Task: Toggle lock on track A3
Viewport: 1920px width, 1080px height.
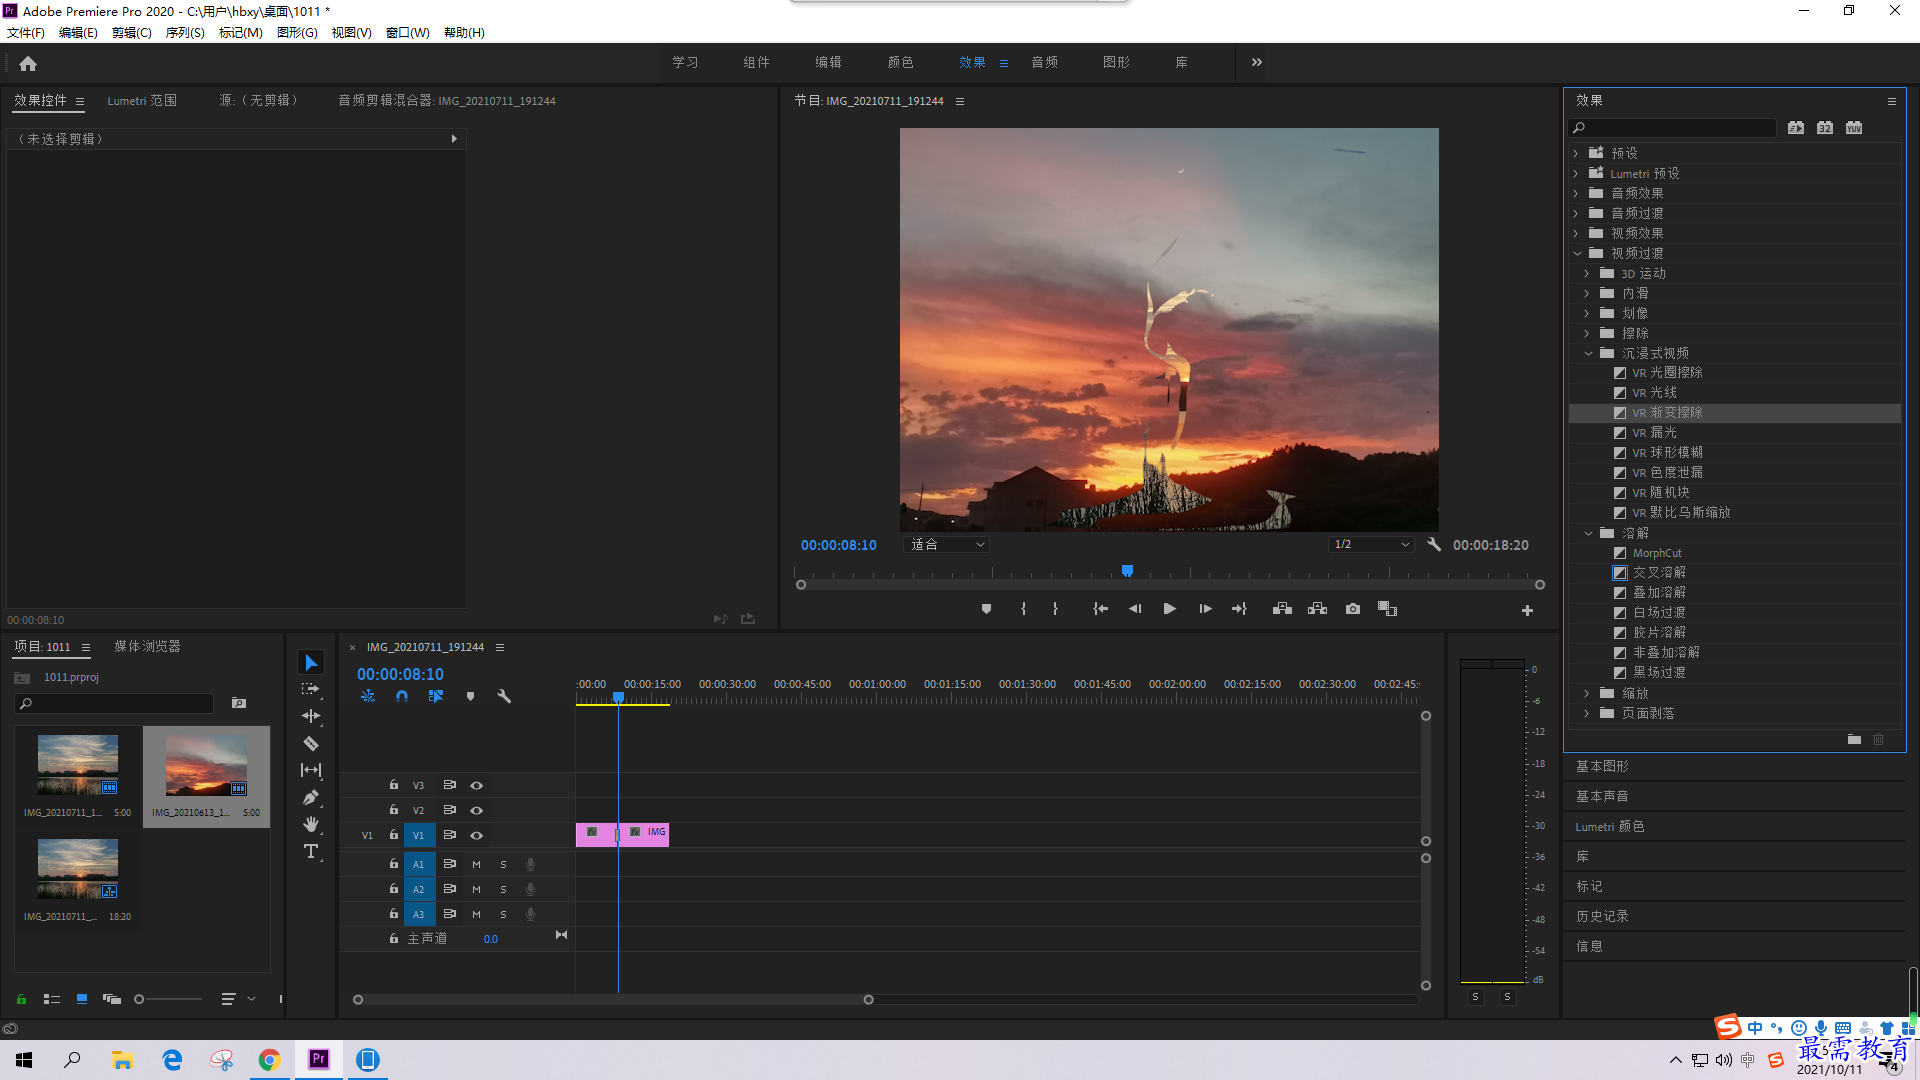Action: 394,914
